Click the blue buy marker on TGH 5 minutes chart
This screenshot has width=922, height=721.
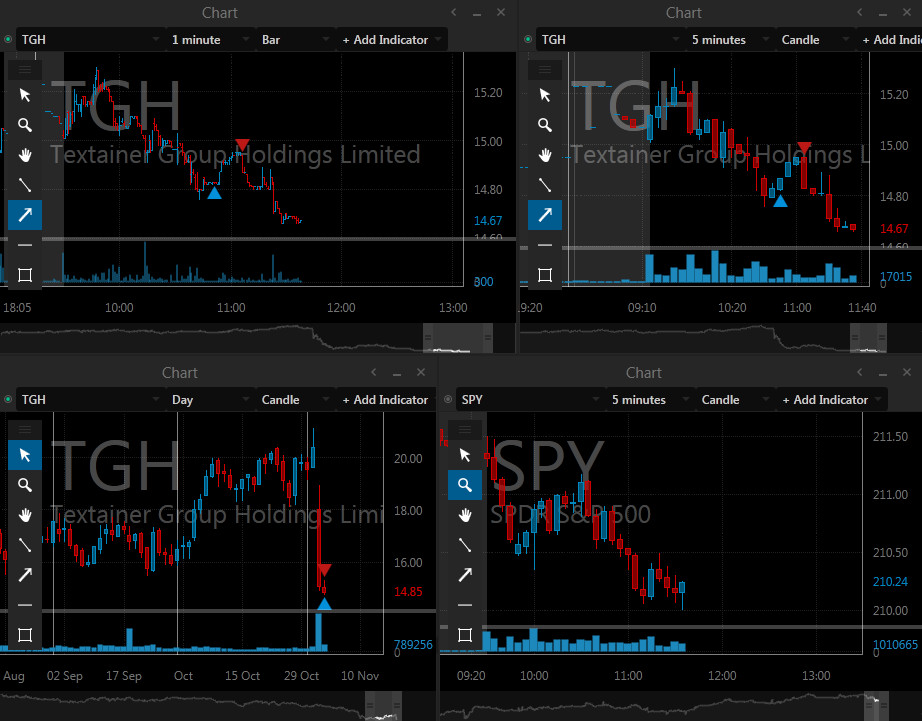click(x=780, y=201)
